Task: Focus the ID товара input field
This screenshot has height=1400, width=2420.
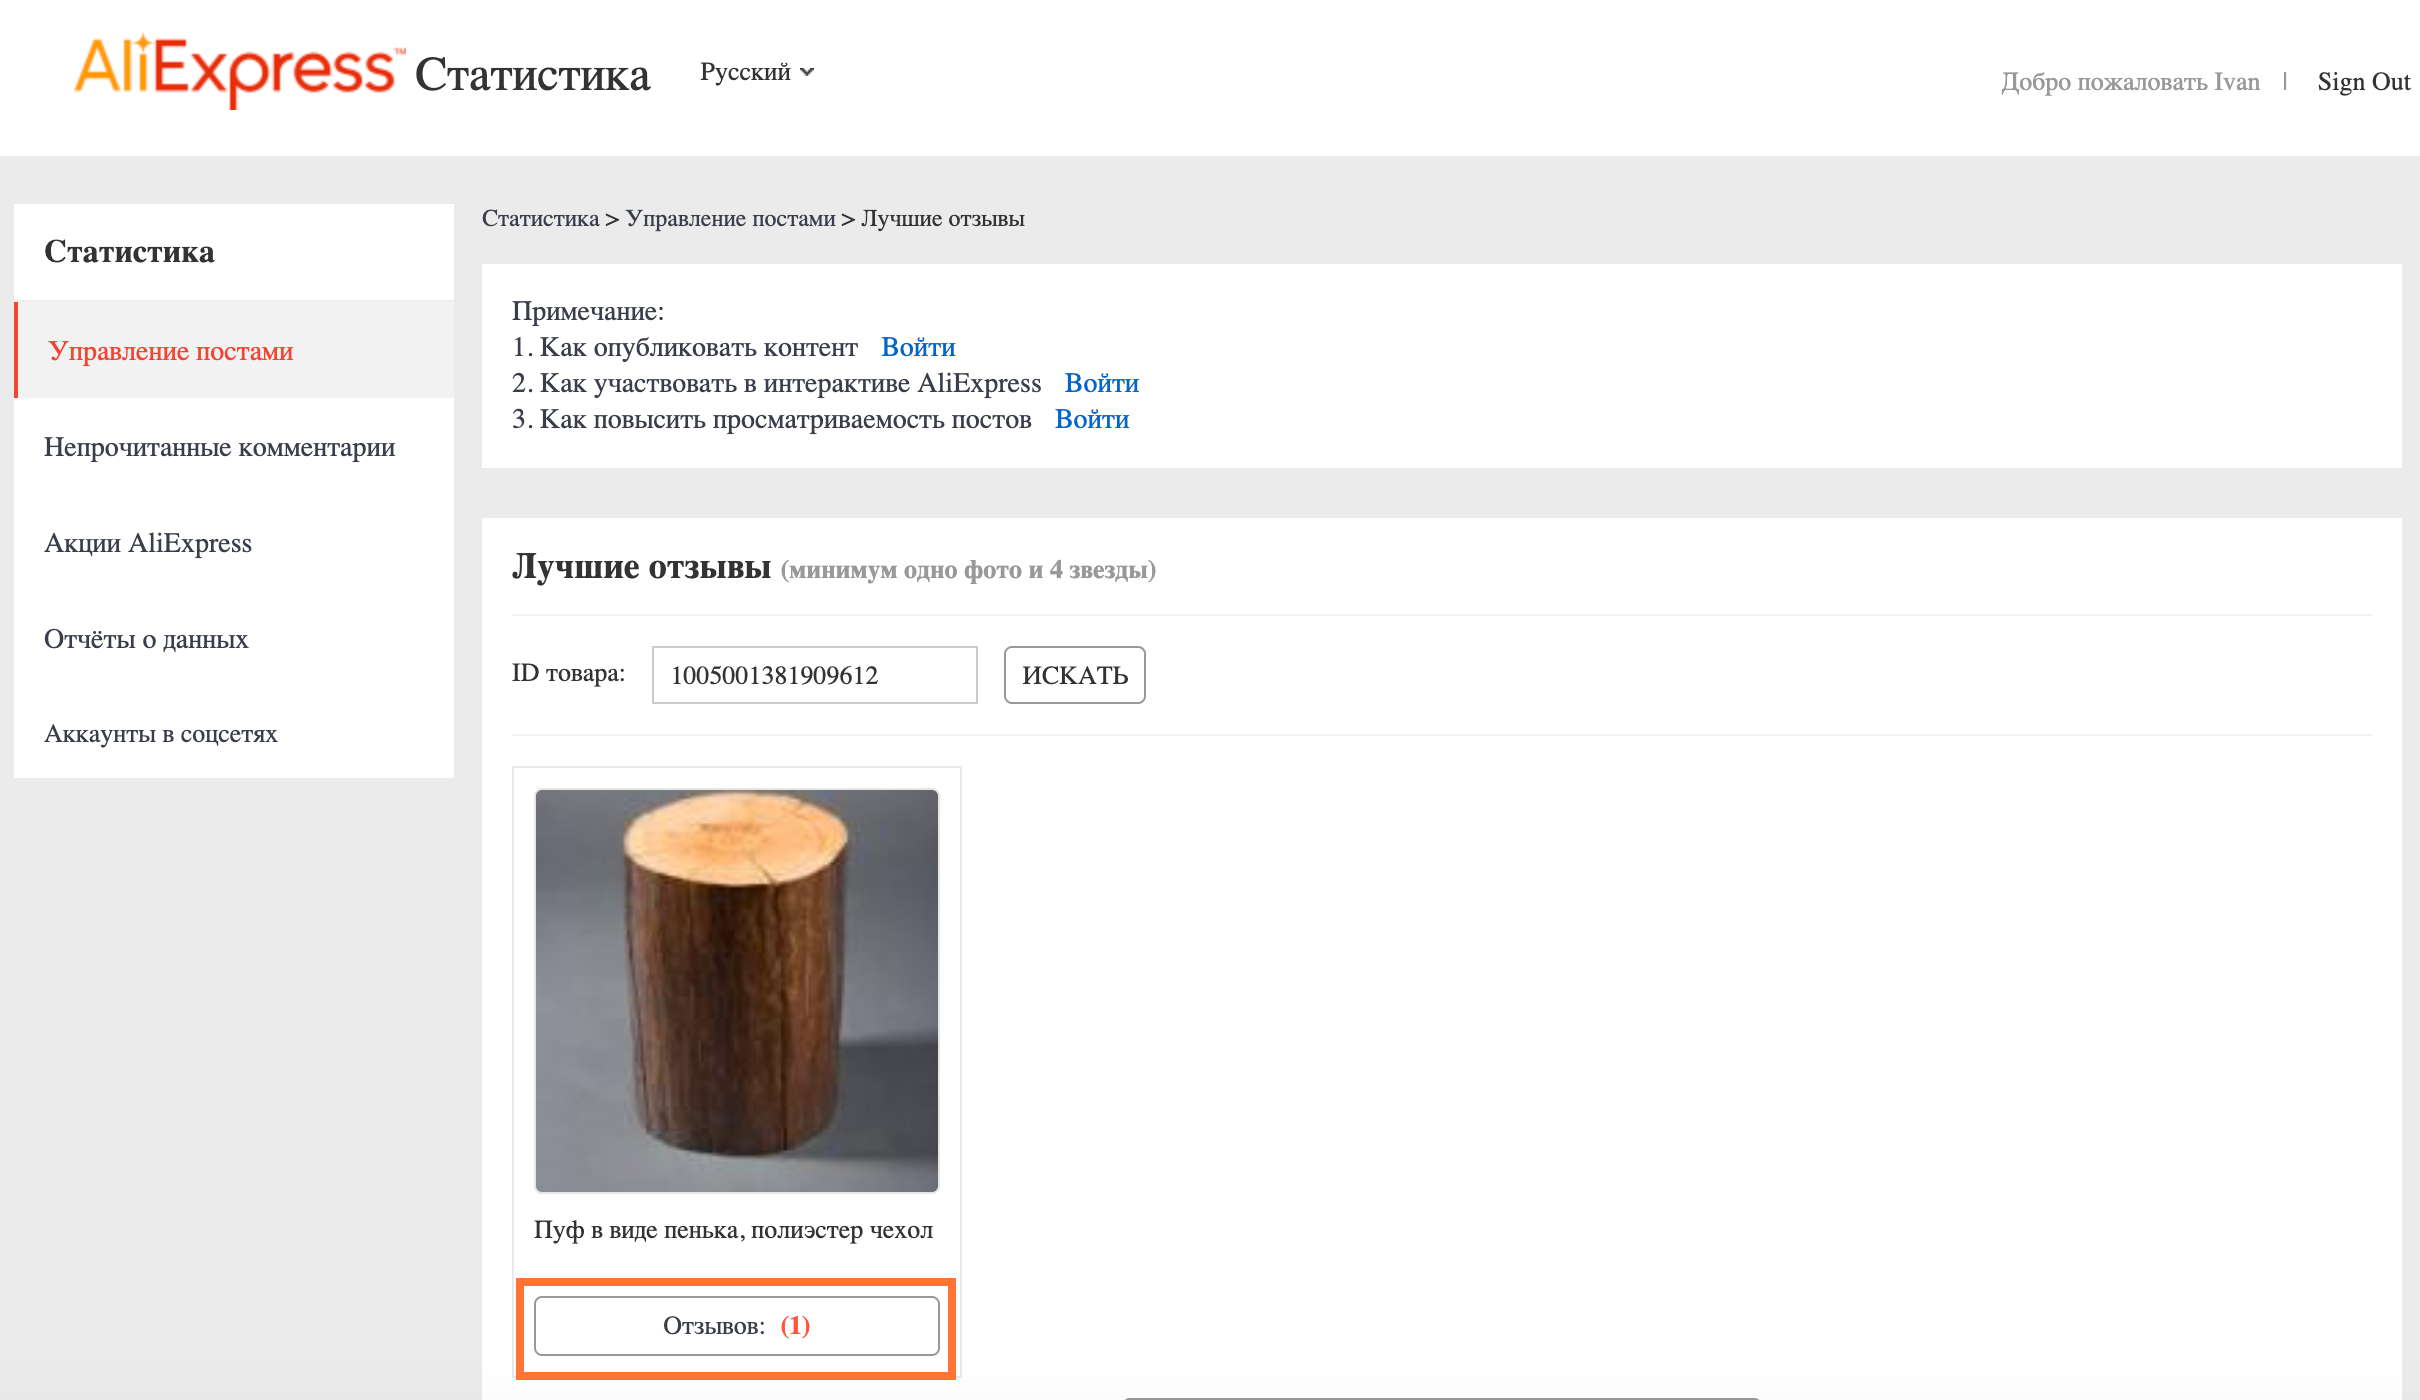Action: click(814, 675)
